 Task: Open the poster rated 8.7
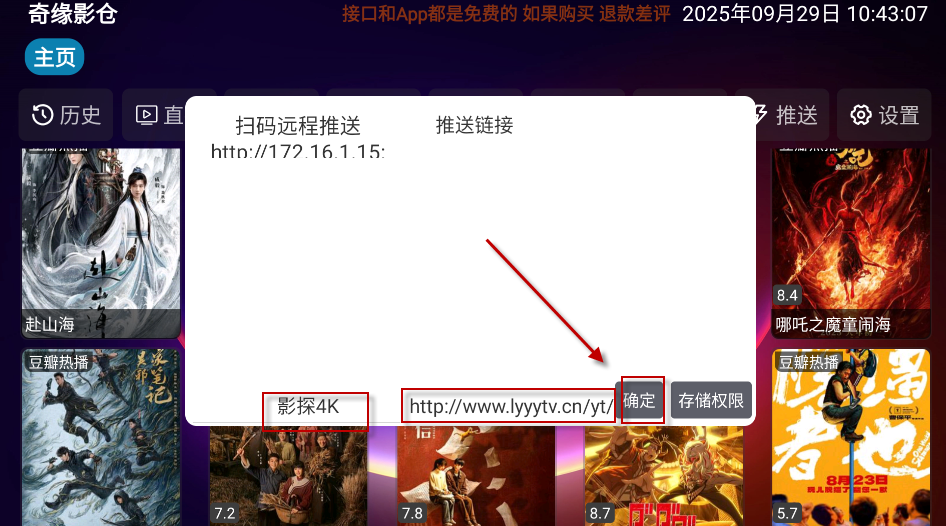pyautogui.click(x=664, y=475)
